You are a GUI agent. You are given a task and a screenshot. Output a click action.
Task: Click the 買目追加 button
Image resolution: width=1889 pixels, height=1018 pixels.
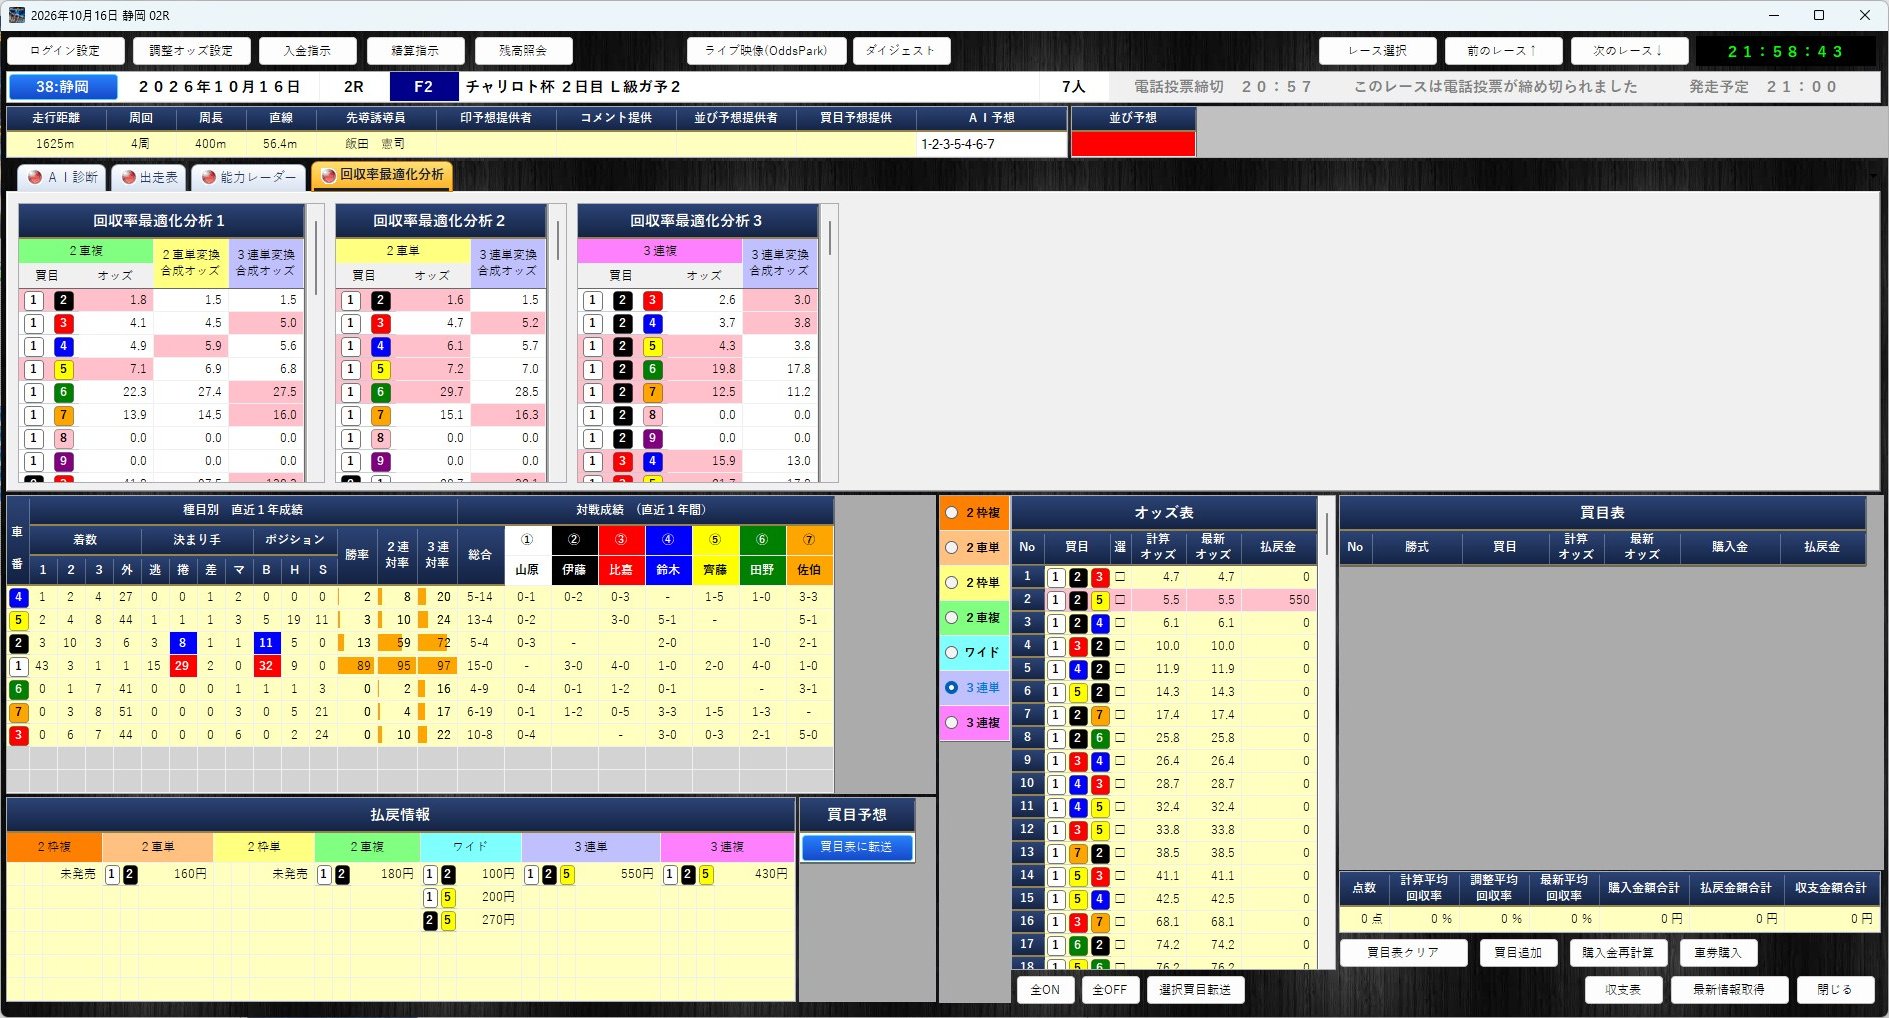[1518, 953]
